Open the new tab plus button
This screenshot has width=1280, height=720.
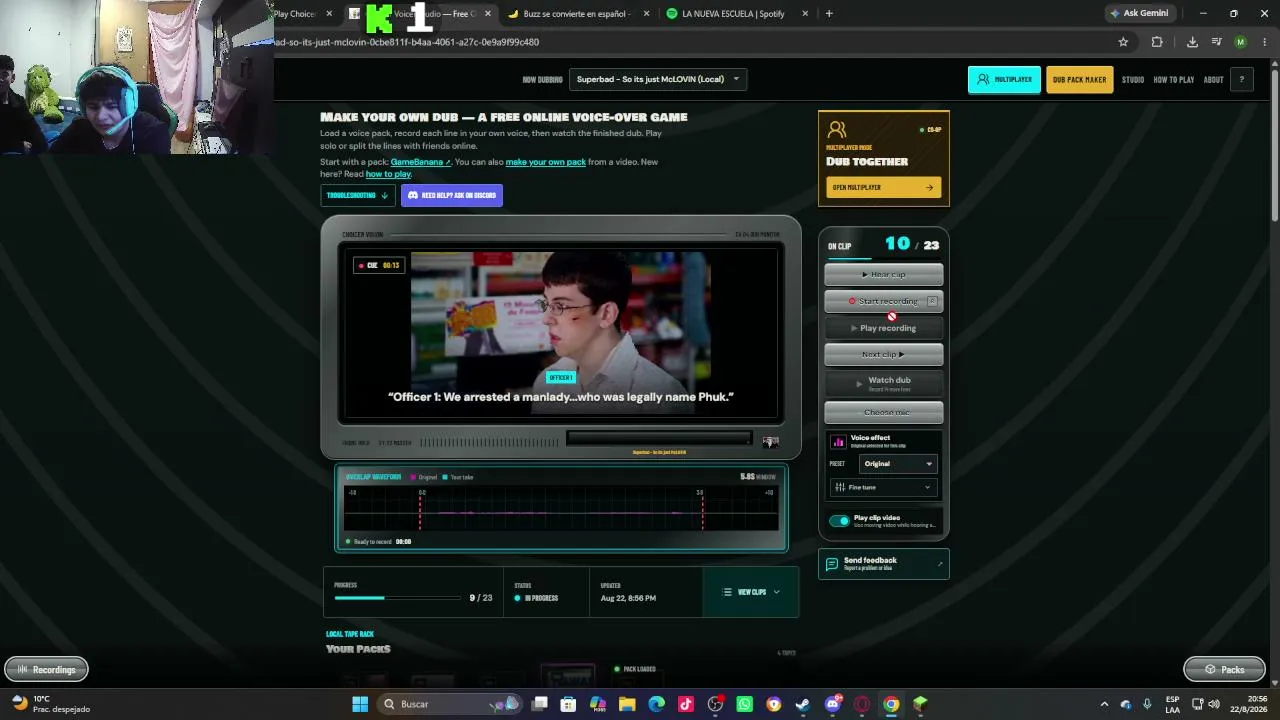(829, 14)
